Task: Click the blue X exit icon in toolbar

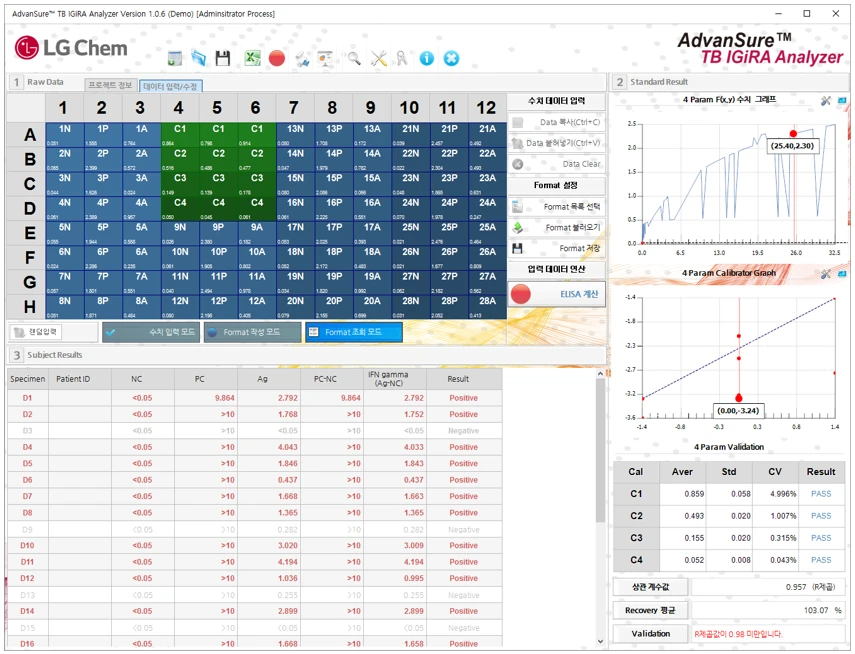Action: [x=451, y=58]
